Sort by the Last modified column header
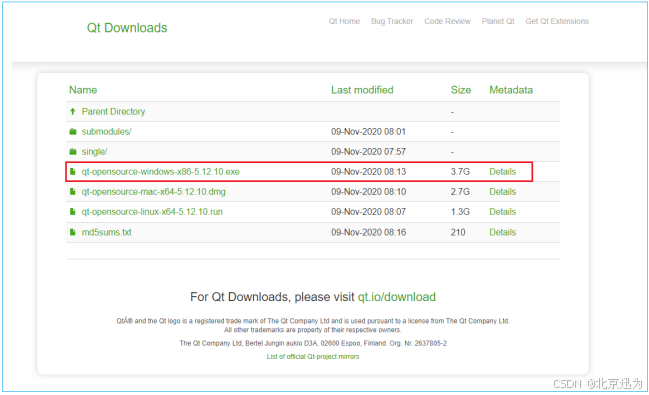The height and width of the screenshot is (395, 649). tap(362, 90)
